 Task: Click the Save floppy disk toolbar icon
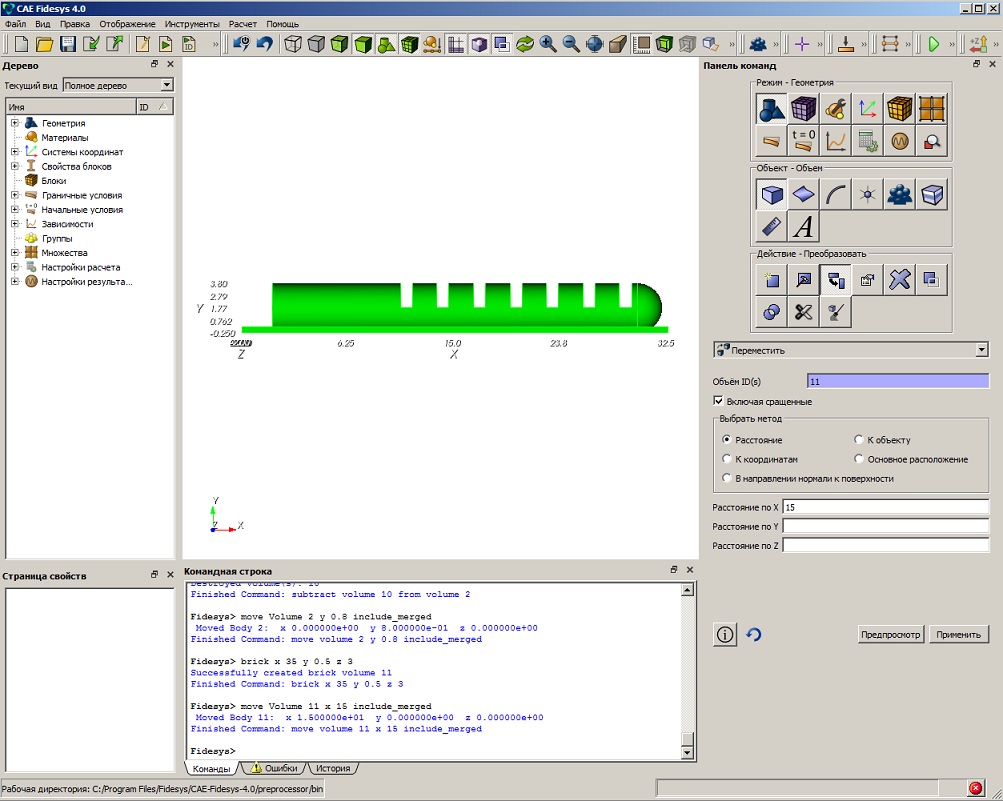(68, 44)
